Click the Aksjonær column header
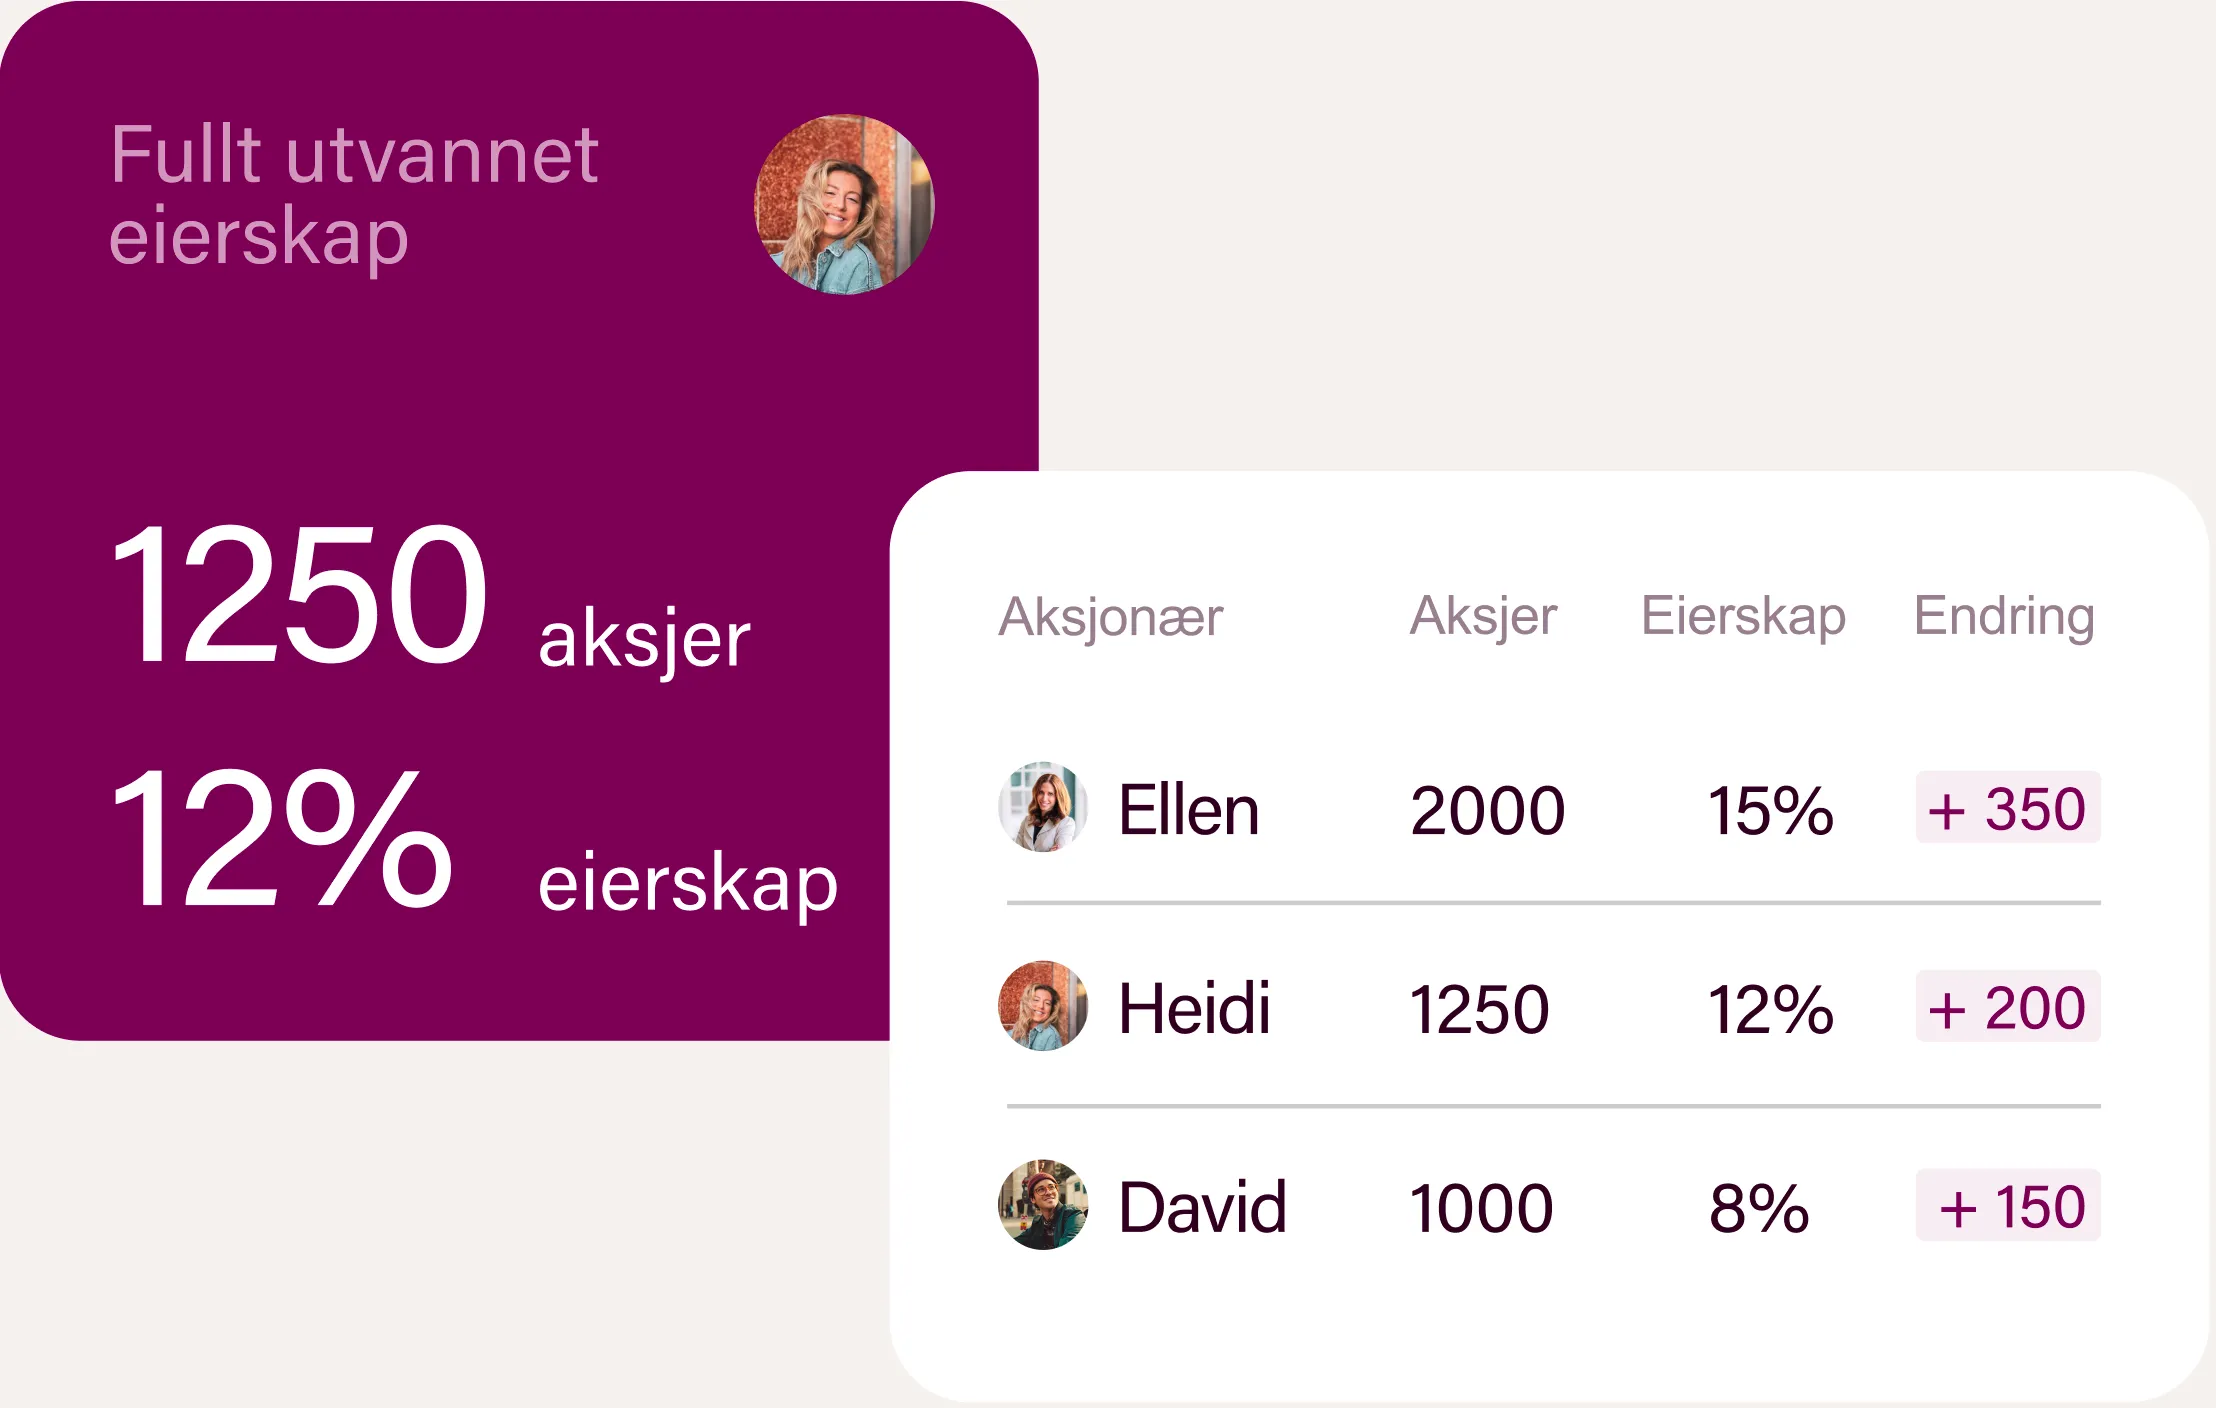Image resolution: width=2216 pixels, height=1408 pixels. [x=1110, y=616]
